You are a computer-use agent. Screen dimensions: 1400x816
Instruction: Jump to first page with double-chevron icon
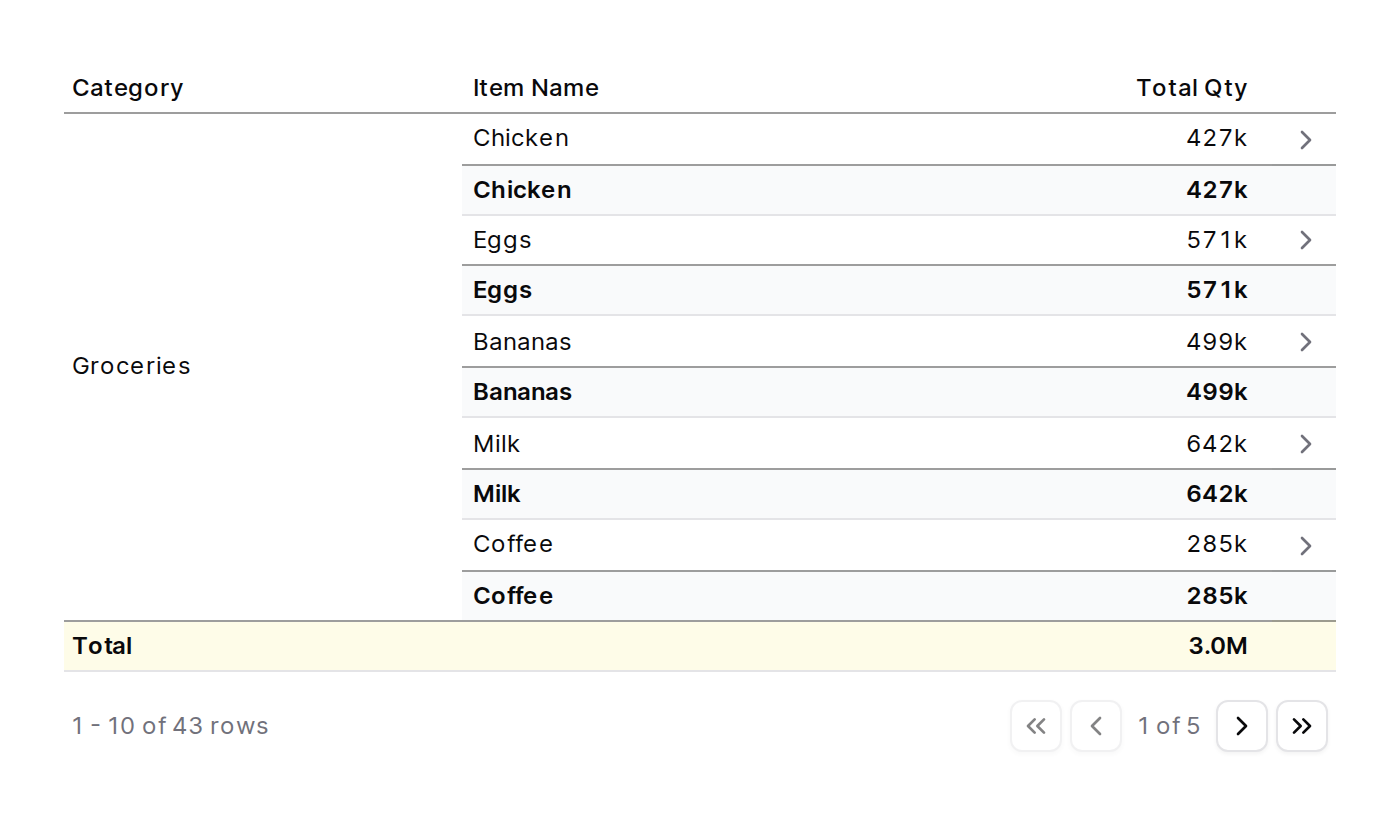[1036, 726]
